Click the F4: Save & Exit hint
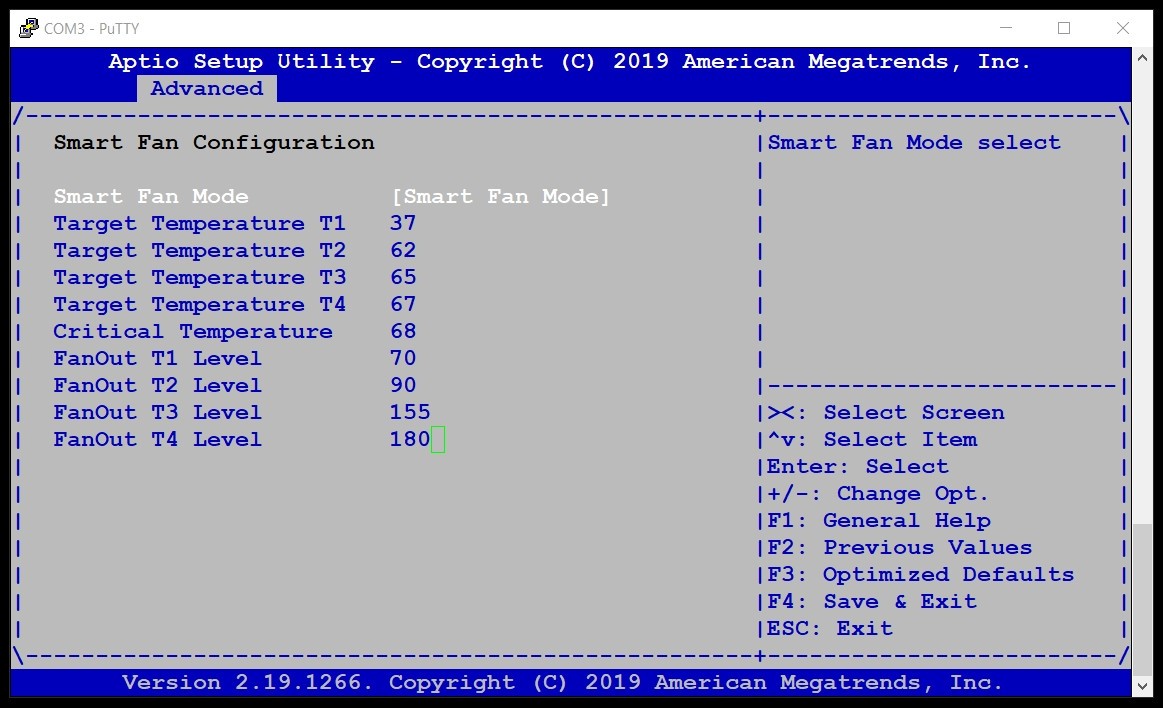This screenshot has width=1163, height=708. click(x=872, y=601)
